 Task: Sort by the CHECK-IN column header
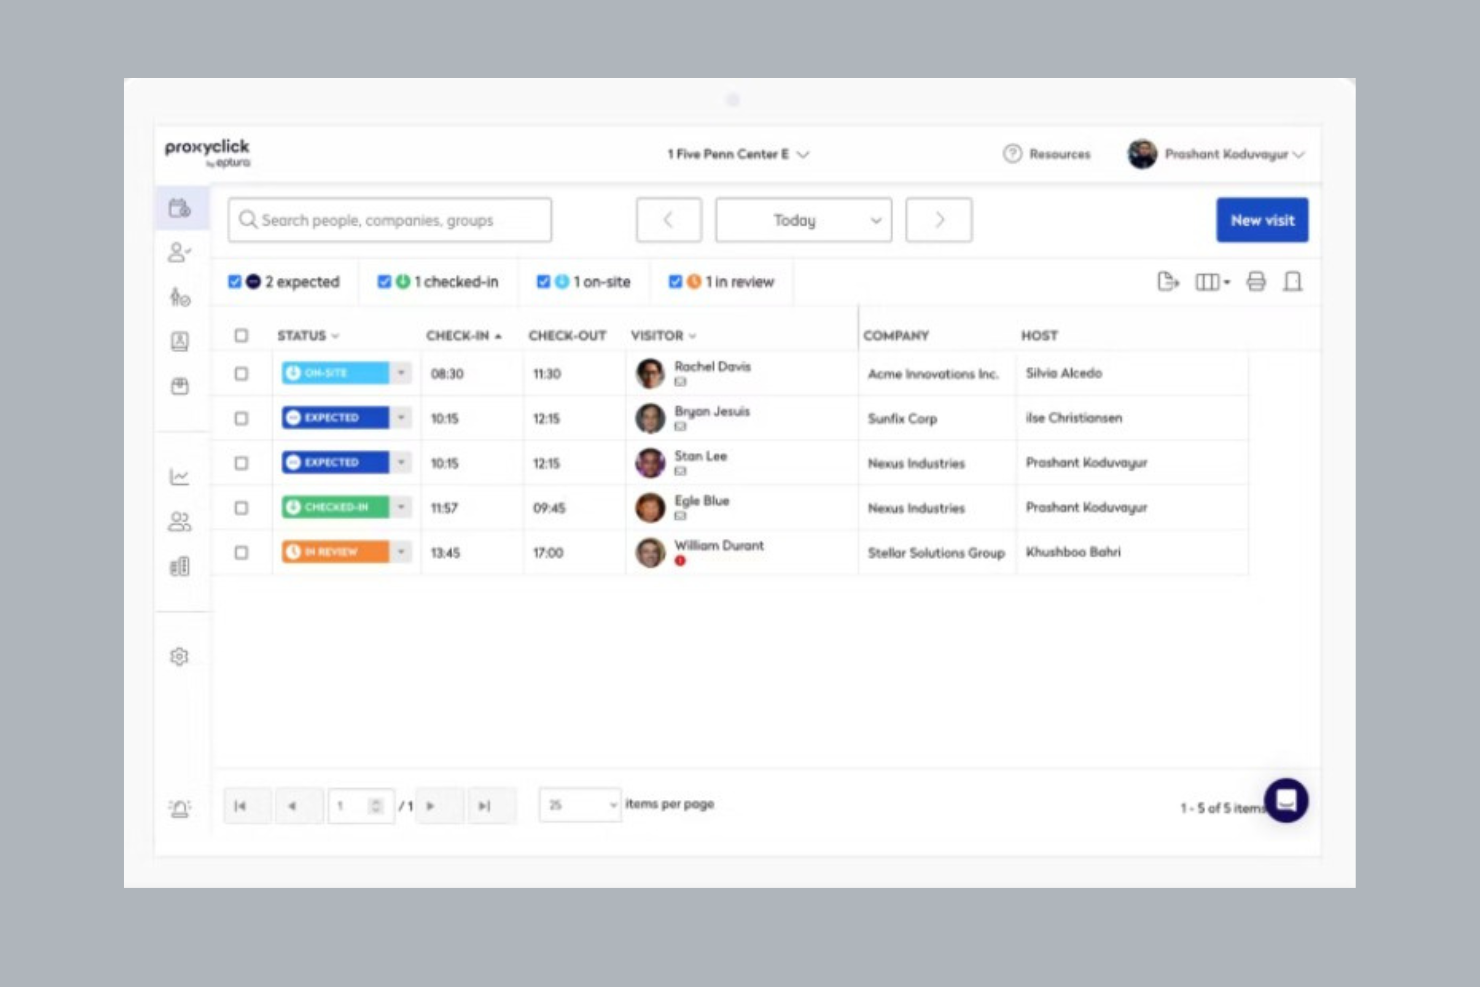(x=463, y=336)
